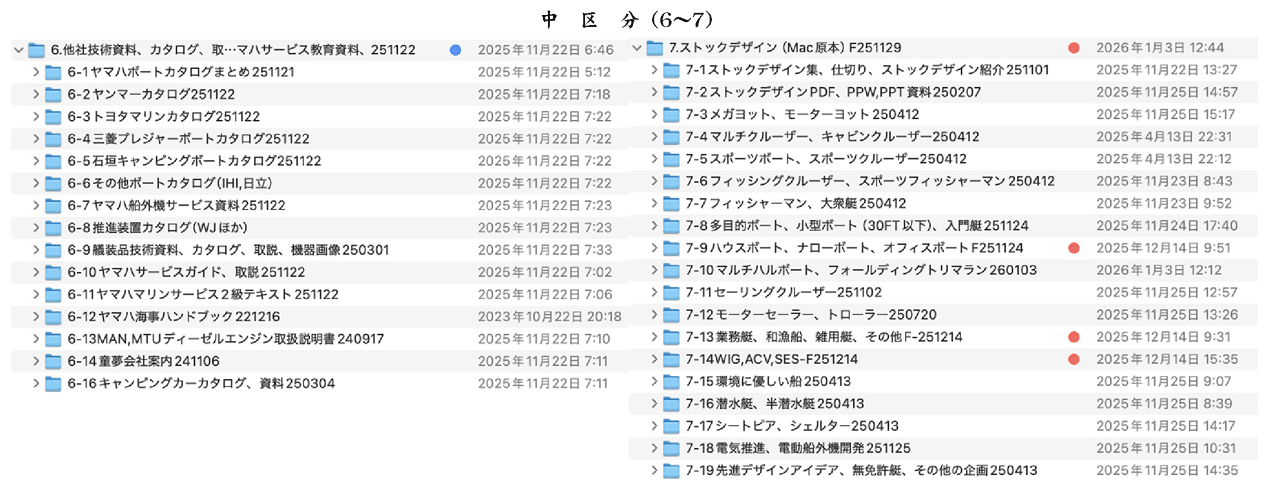Click the blue tag dot on 6.他社技術資料
Image resolution: width=1270 pixels, height=500 pixels.
[456, 50]
